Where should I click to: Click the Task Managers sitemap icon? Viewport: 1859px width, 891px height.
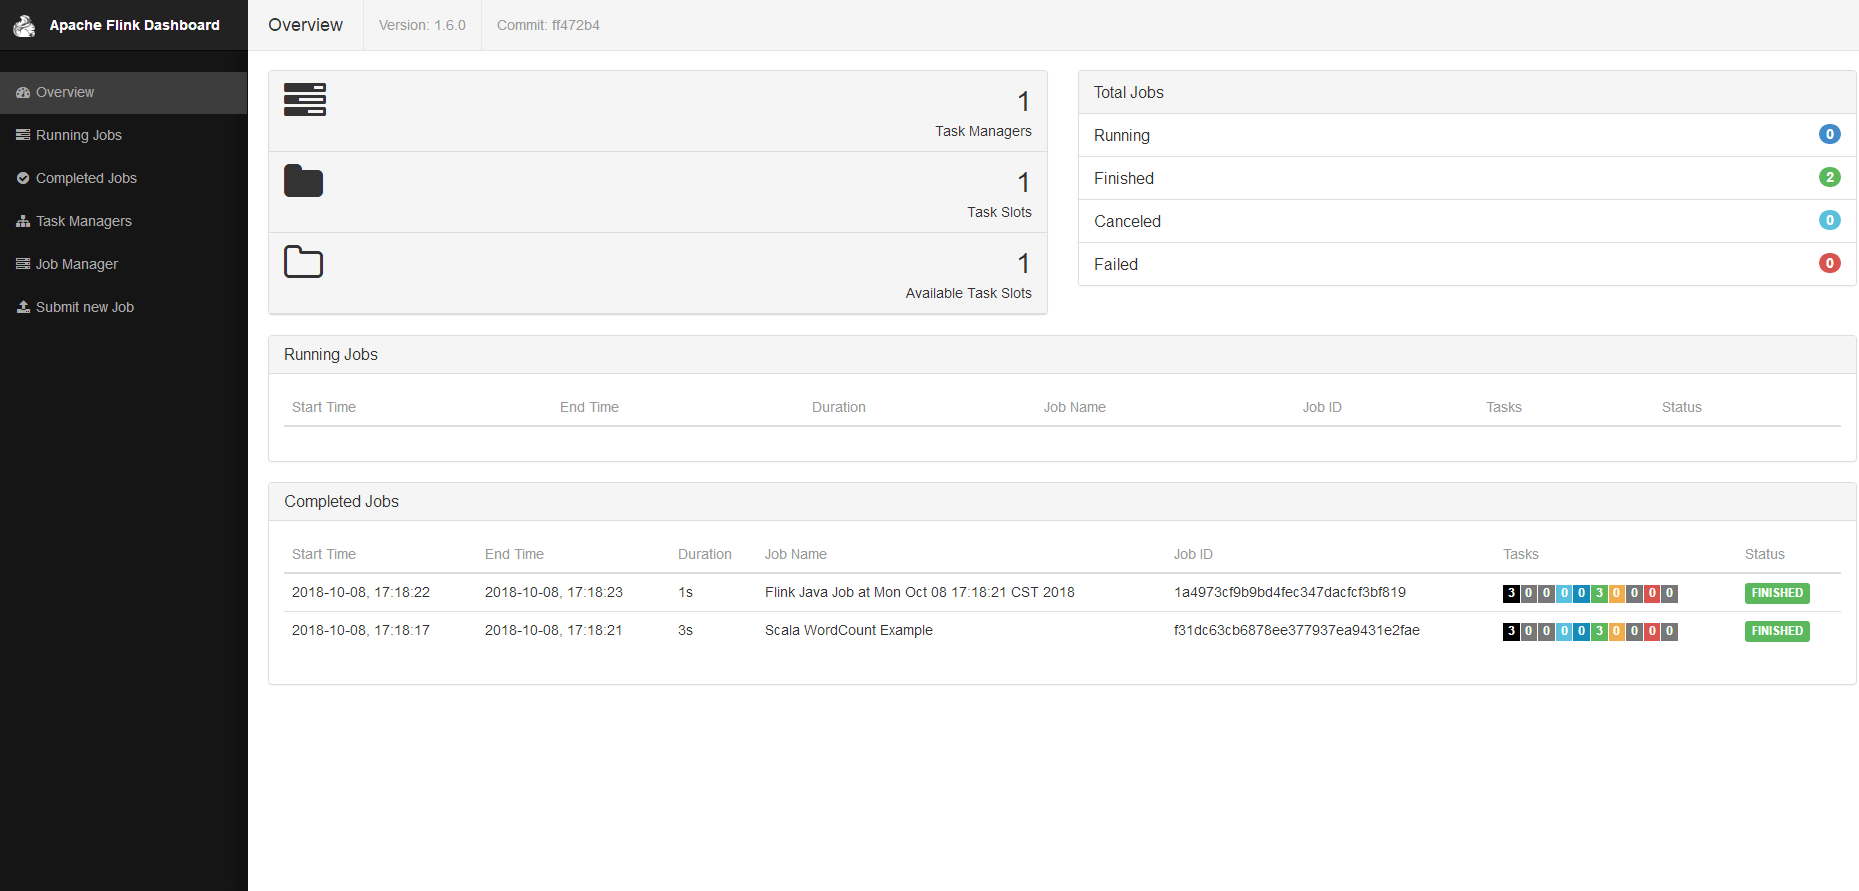23,221
